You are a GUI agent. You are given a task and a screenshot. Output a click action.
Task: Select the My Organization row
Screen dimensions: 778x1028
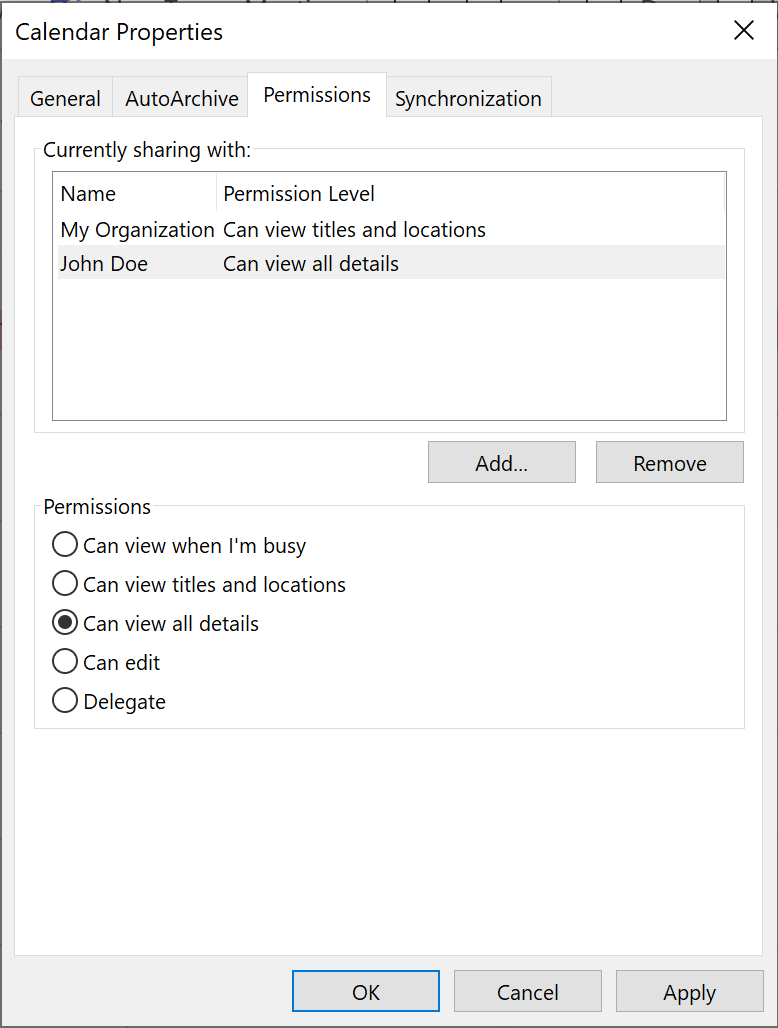pos(137,230)
